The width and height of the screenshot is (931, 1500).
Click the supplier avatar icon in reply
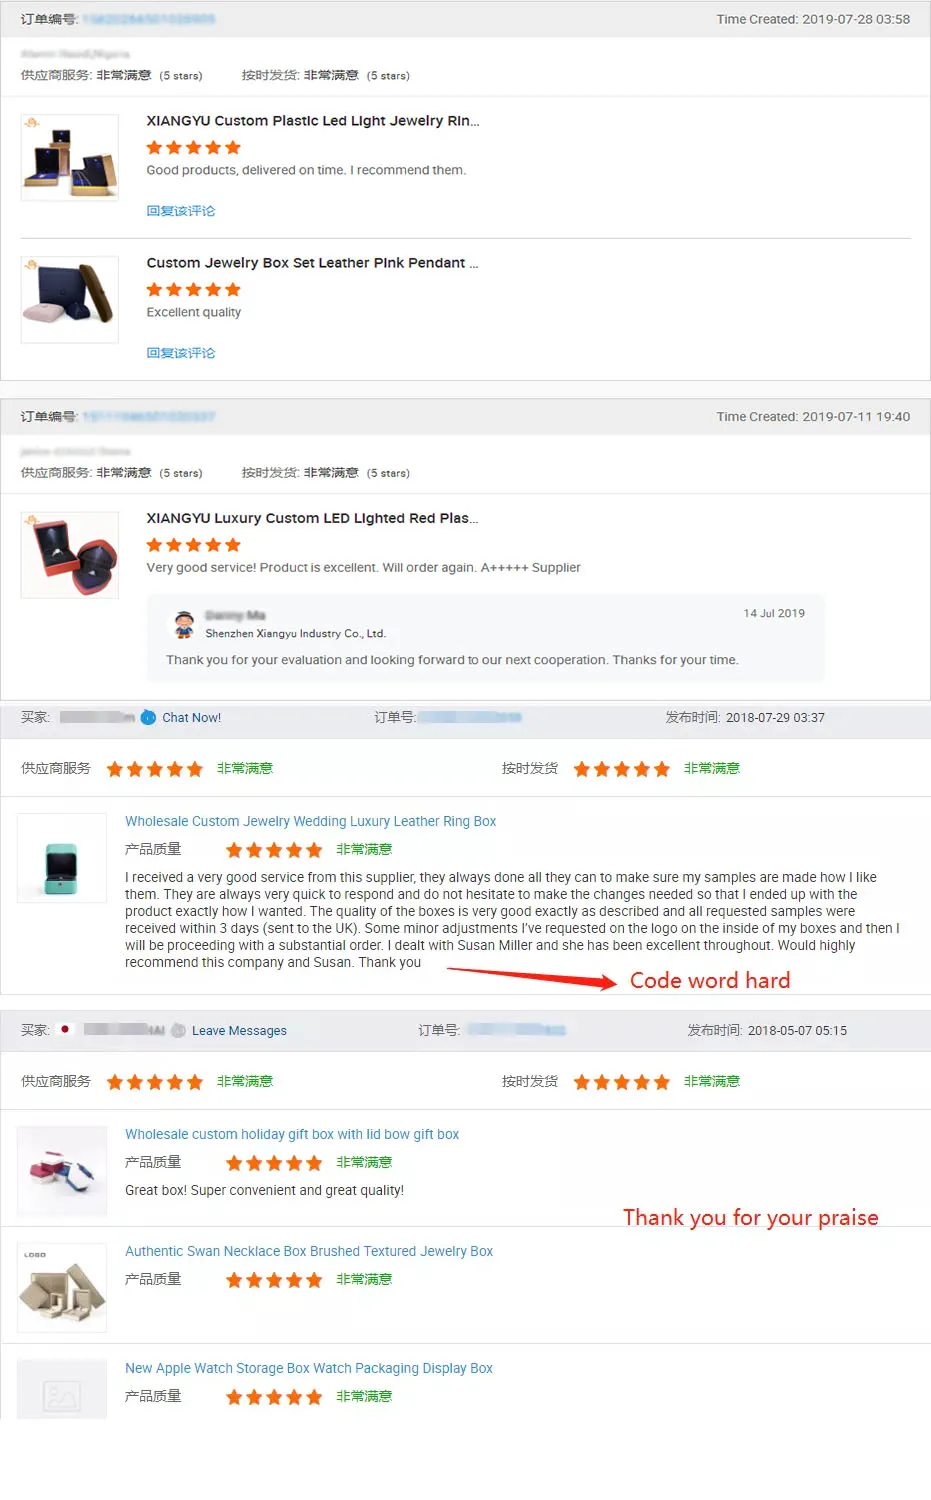click(x=184, y=625)
